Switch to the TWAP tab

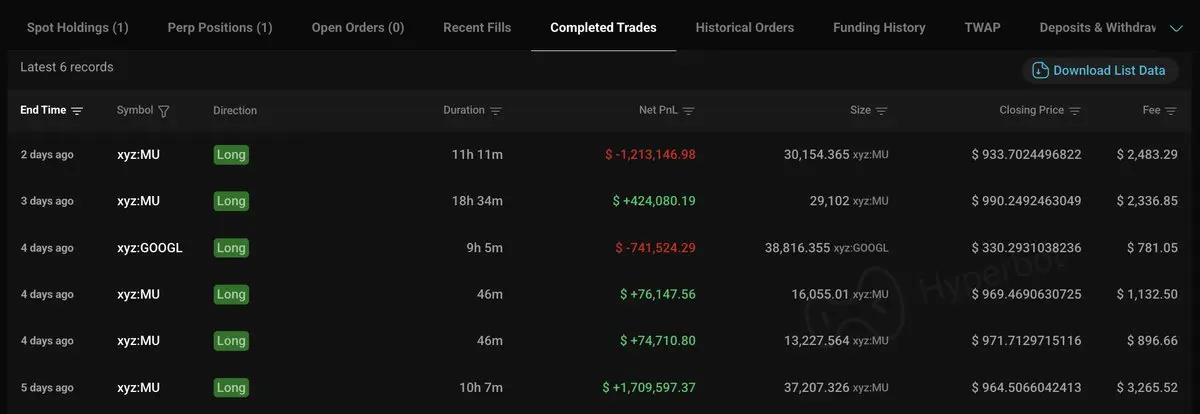click(982, 27)
